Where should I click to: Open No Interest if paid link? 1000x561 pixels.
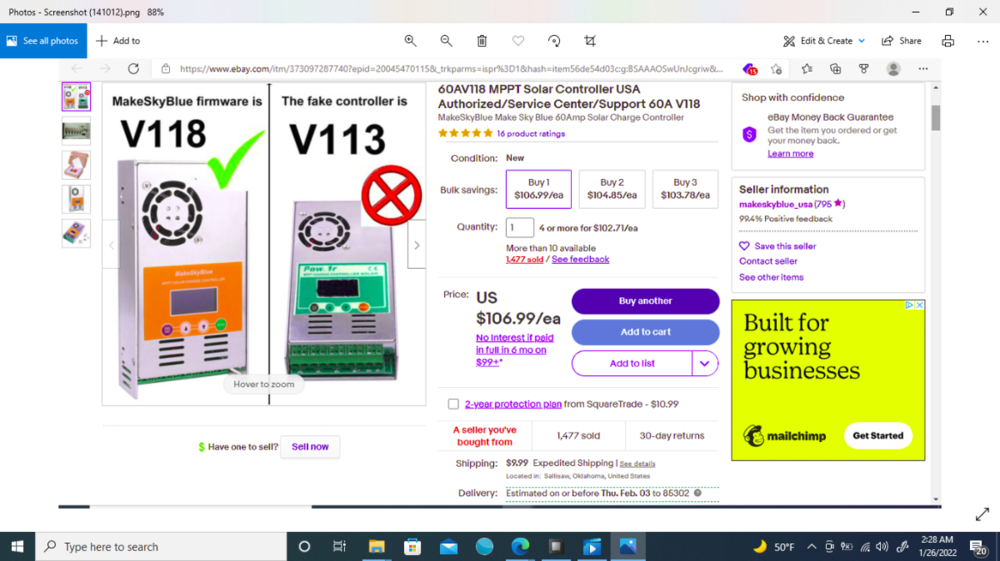[515, 350]
